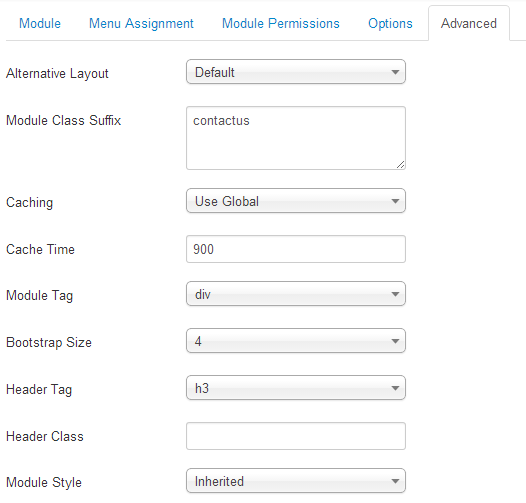Click the Alternative Layout dropdown arrow
This screenshot has width=526, height=503.
(x=395, y=72)
